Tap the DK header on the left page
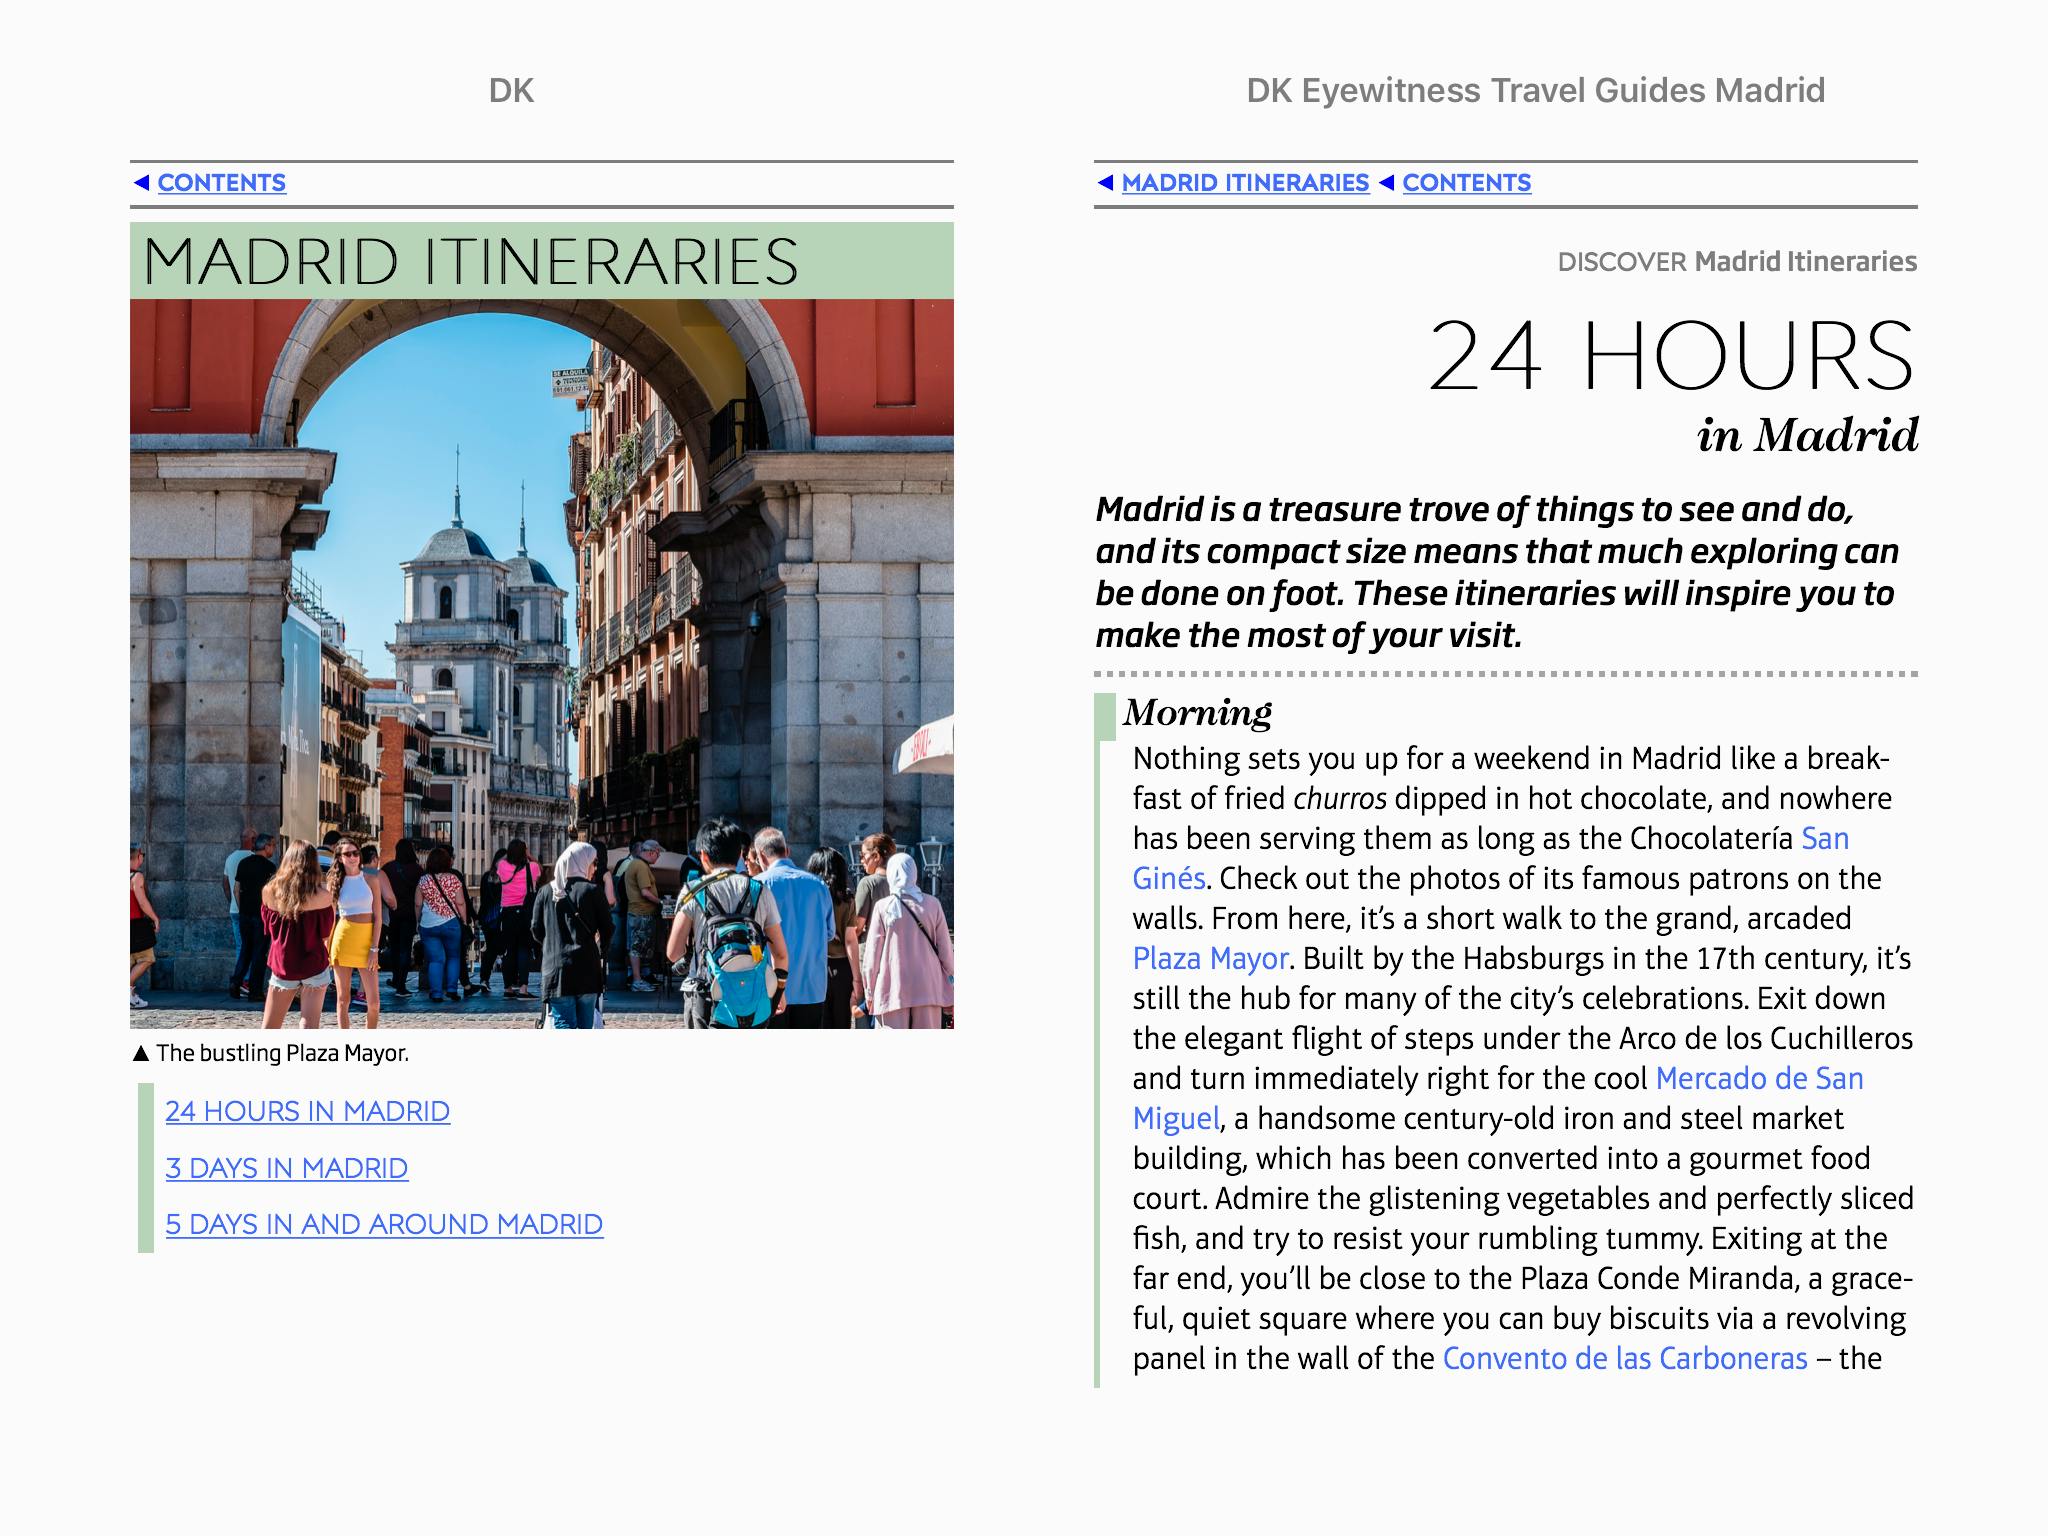The width and height of the screenshot is (2048, 1536). 511,91
